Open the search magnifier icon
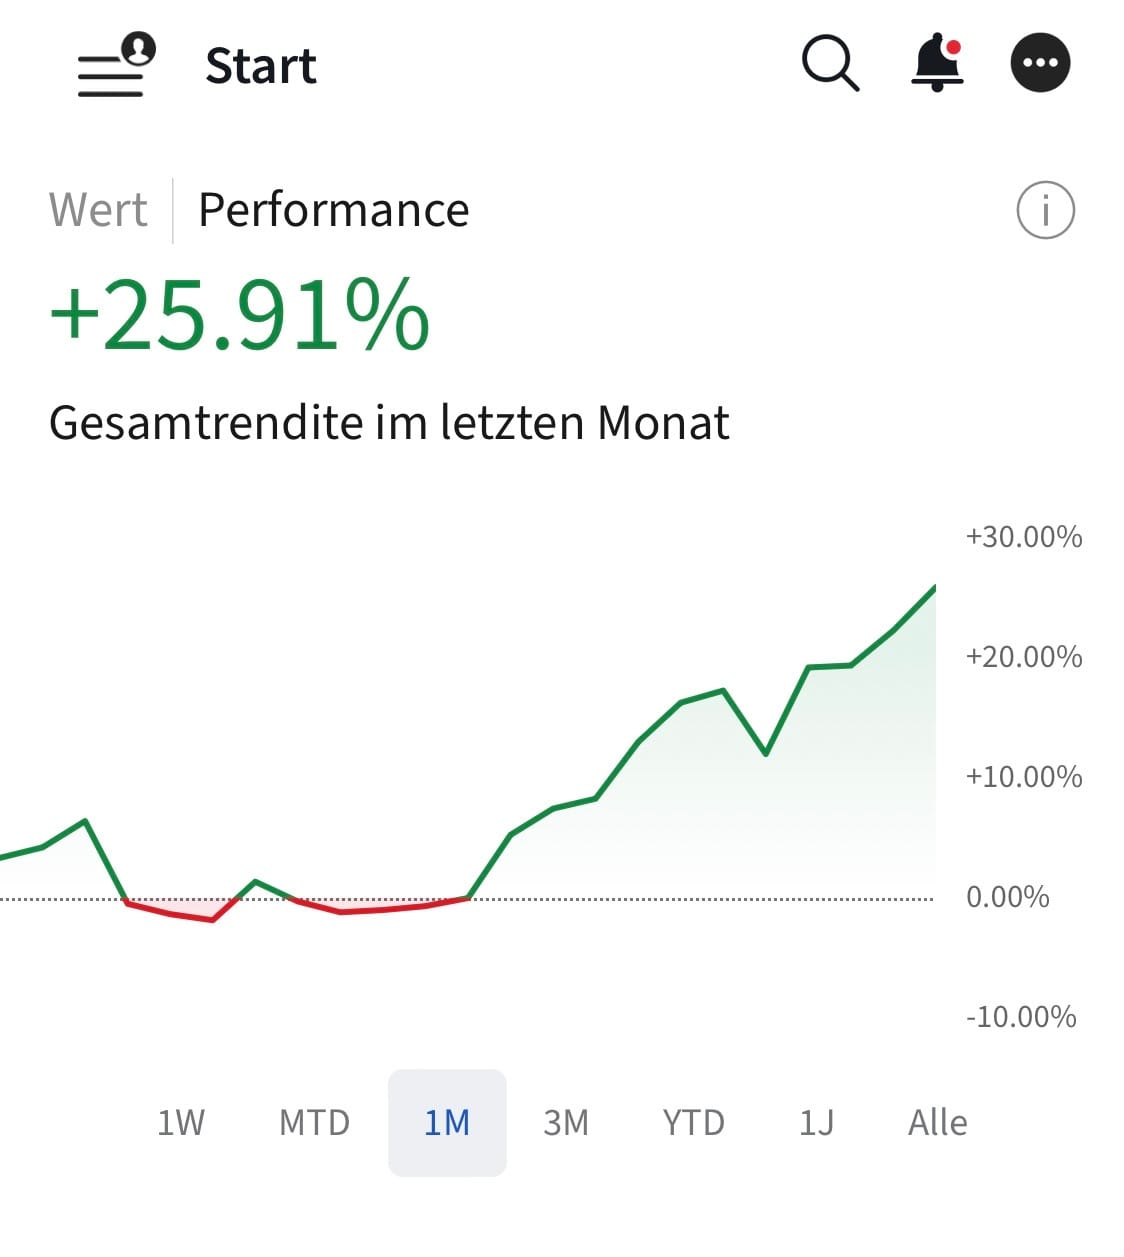Image resolution: width=1124 pixels, height=1257 pixels. pos(830,63)
